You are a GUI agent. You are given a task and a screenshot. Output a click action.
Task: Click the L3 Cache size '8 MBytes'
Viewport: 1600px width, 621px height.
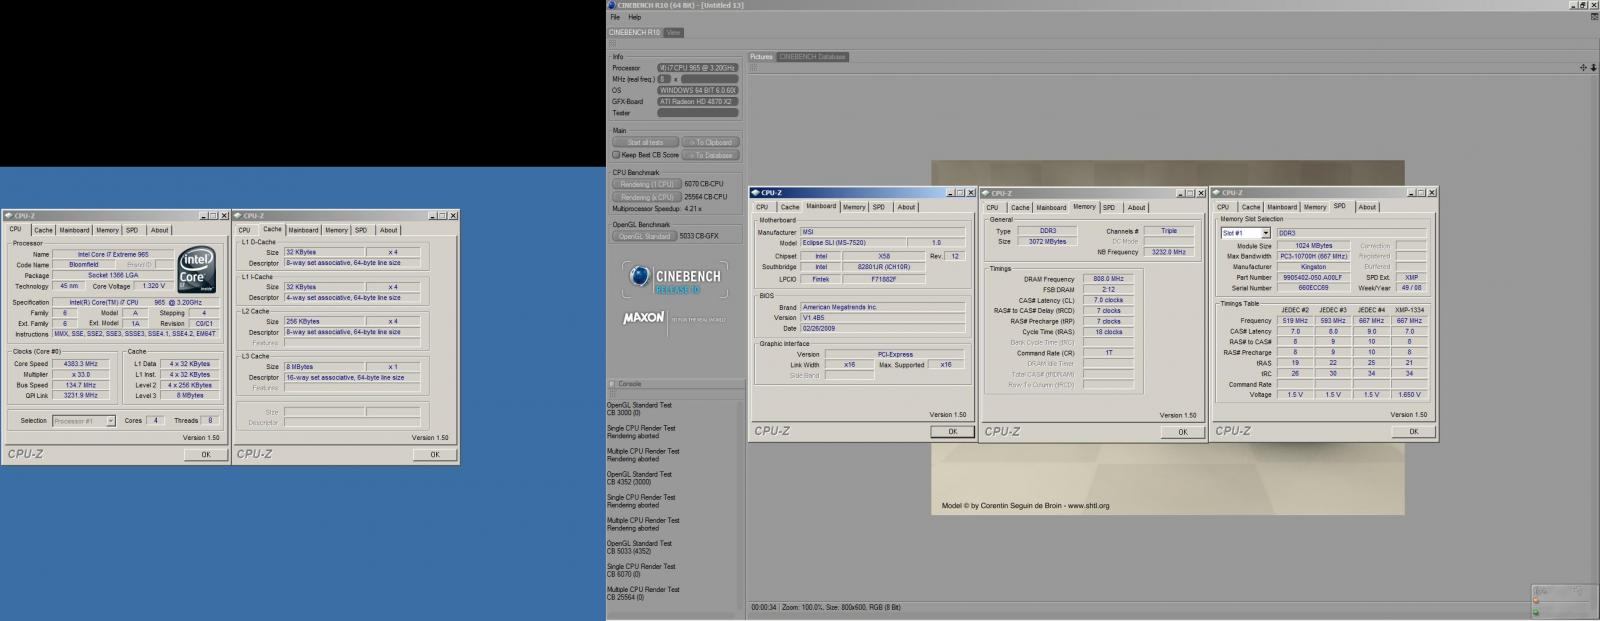[323, 367]
